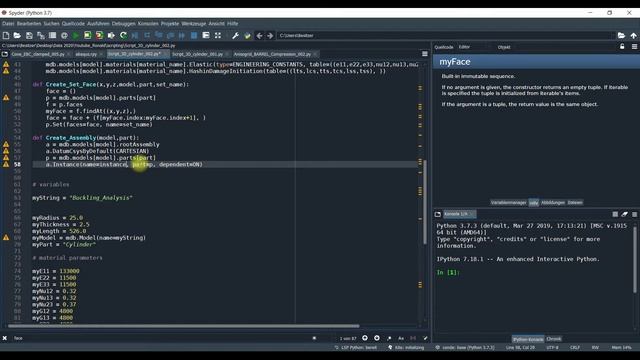Open the Suchen menu
Viewport: 640px width, 360px height.
(x=51, y=24)
